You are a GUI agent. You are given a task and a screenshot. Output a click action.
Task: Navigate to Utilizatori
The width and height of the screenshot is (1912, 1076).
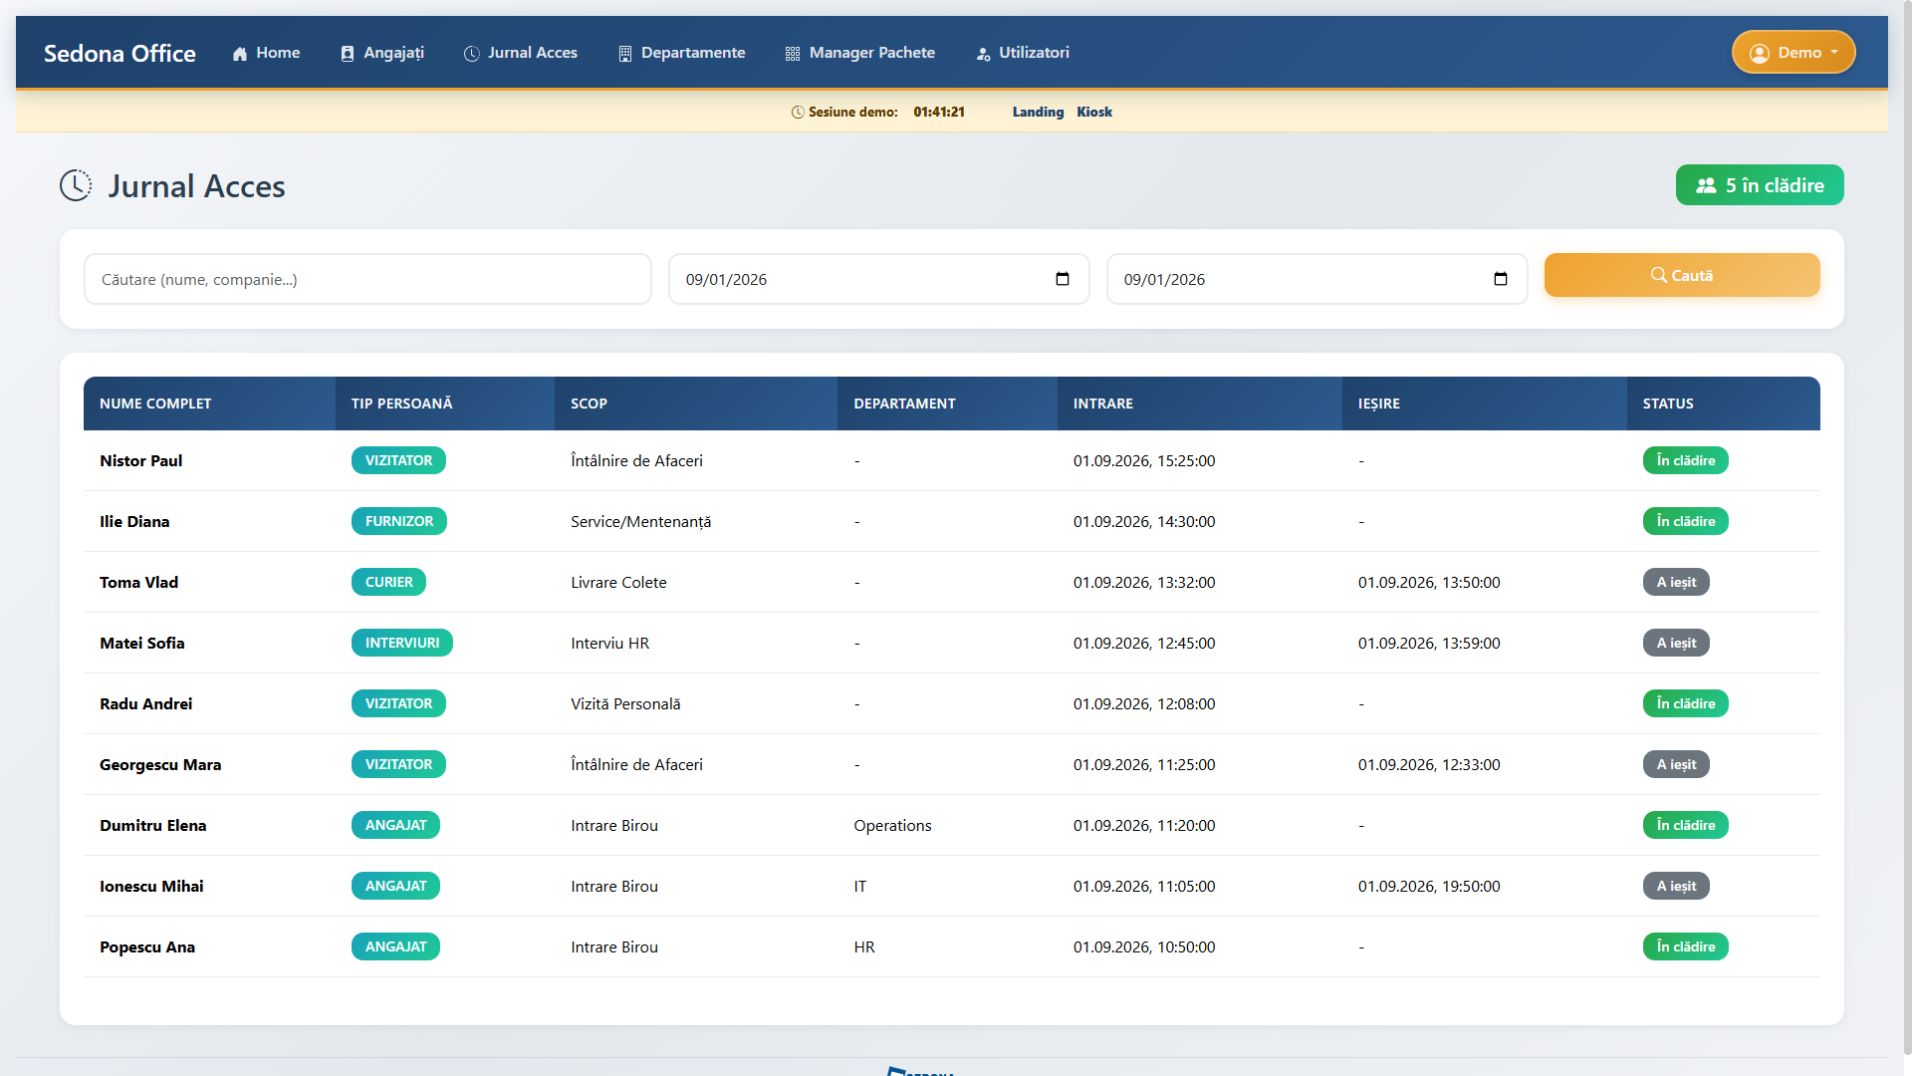point(1023,53)
